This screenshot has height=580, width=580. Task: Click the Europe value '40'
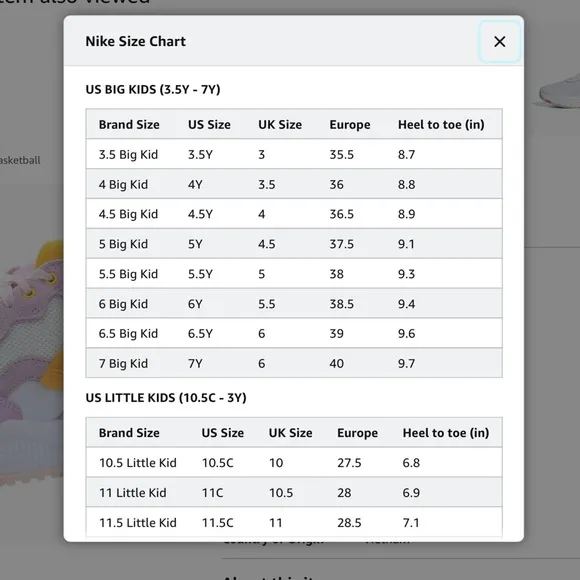click(337, 363)
